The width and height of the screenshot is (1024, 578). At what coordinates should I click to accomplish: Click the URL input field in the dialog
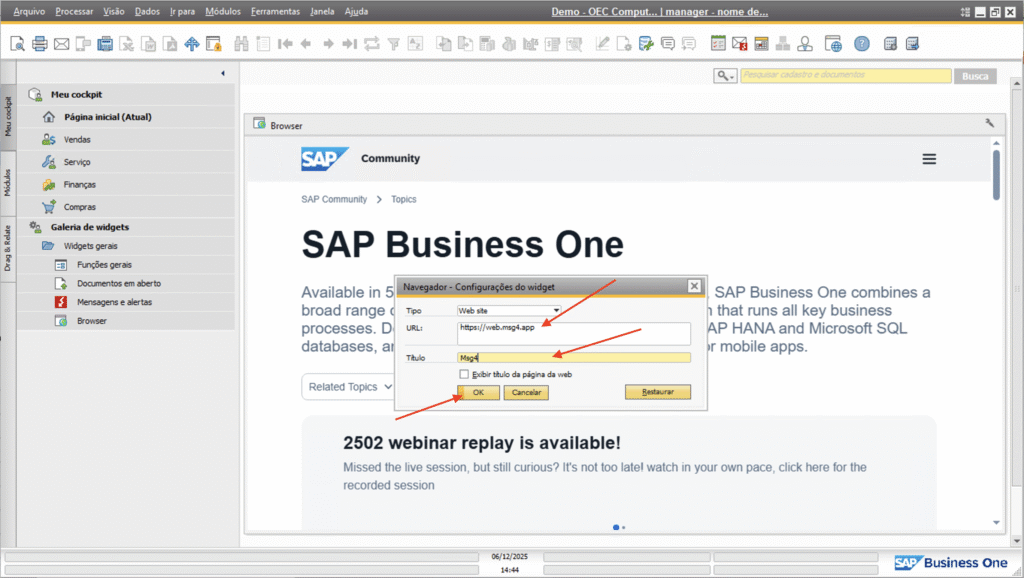point(573,333)
